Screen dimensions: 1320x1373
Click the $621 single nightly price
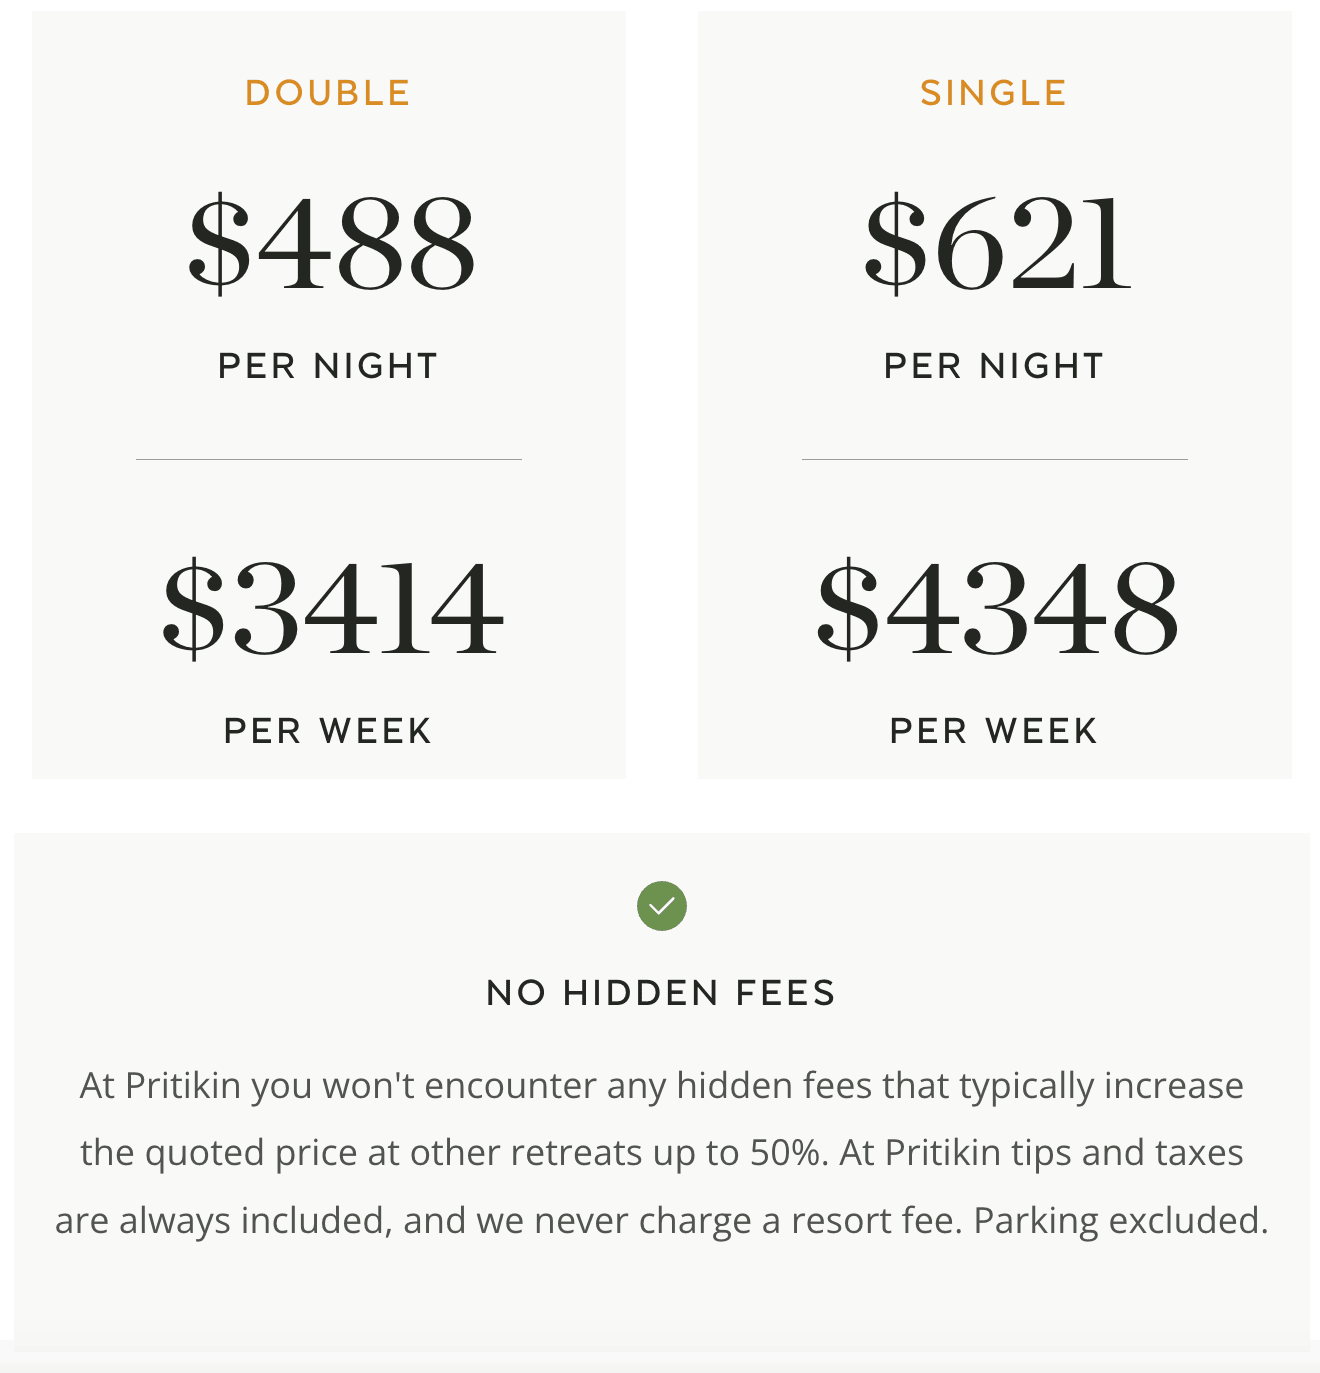997,243
